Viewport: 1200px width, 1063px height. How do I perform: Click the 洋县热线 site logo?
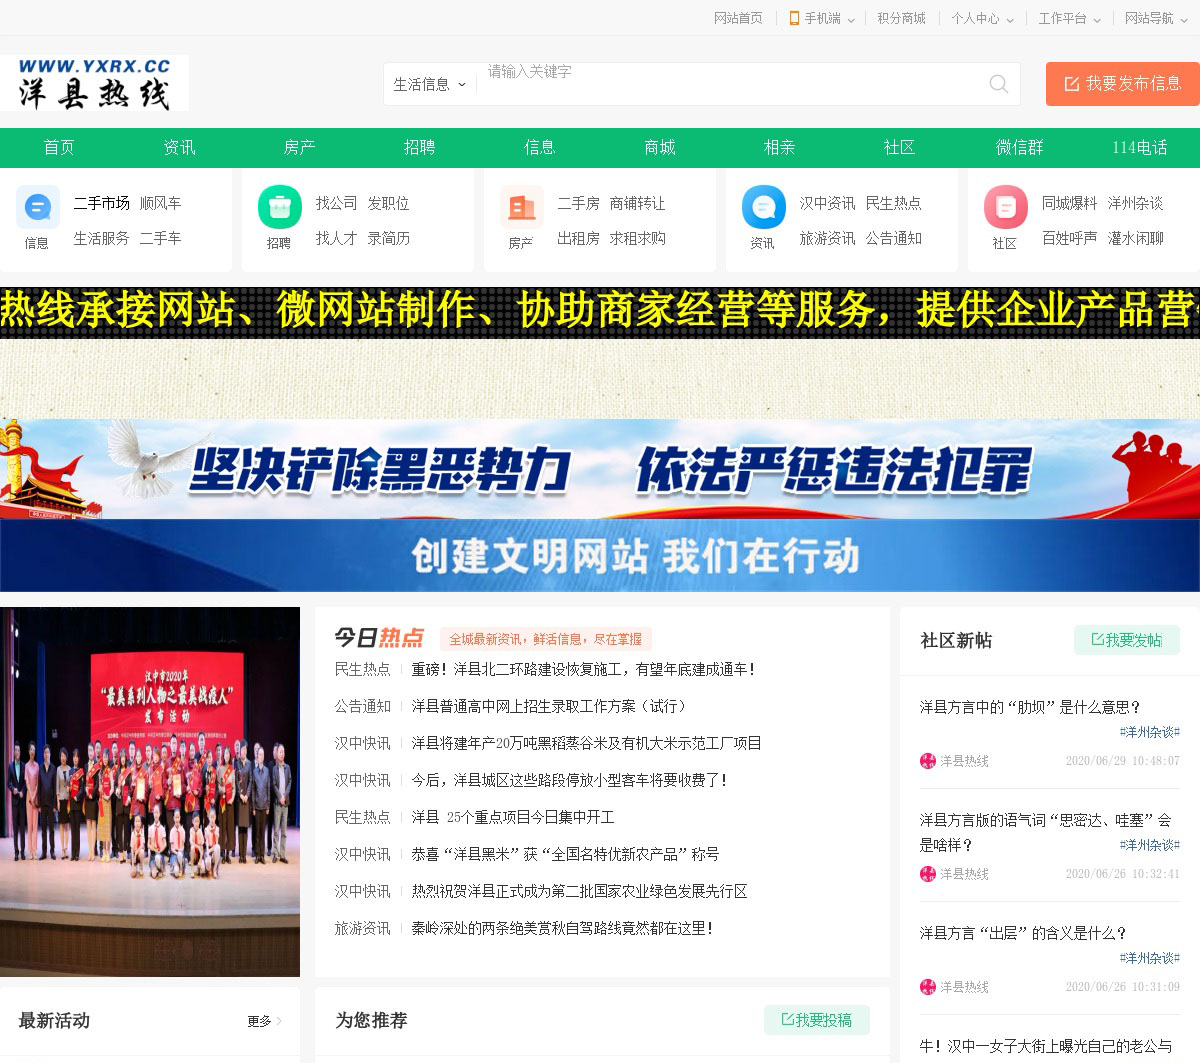(x=94, y=83)
